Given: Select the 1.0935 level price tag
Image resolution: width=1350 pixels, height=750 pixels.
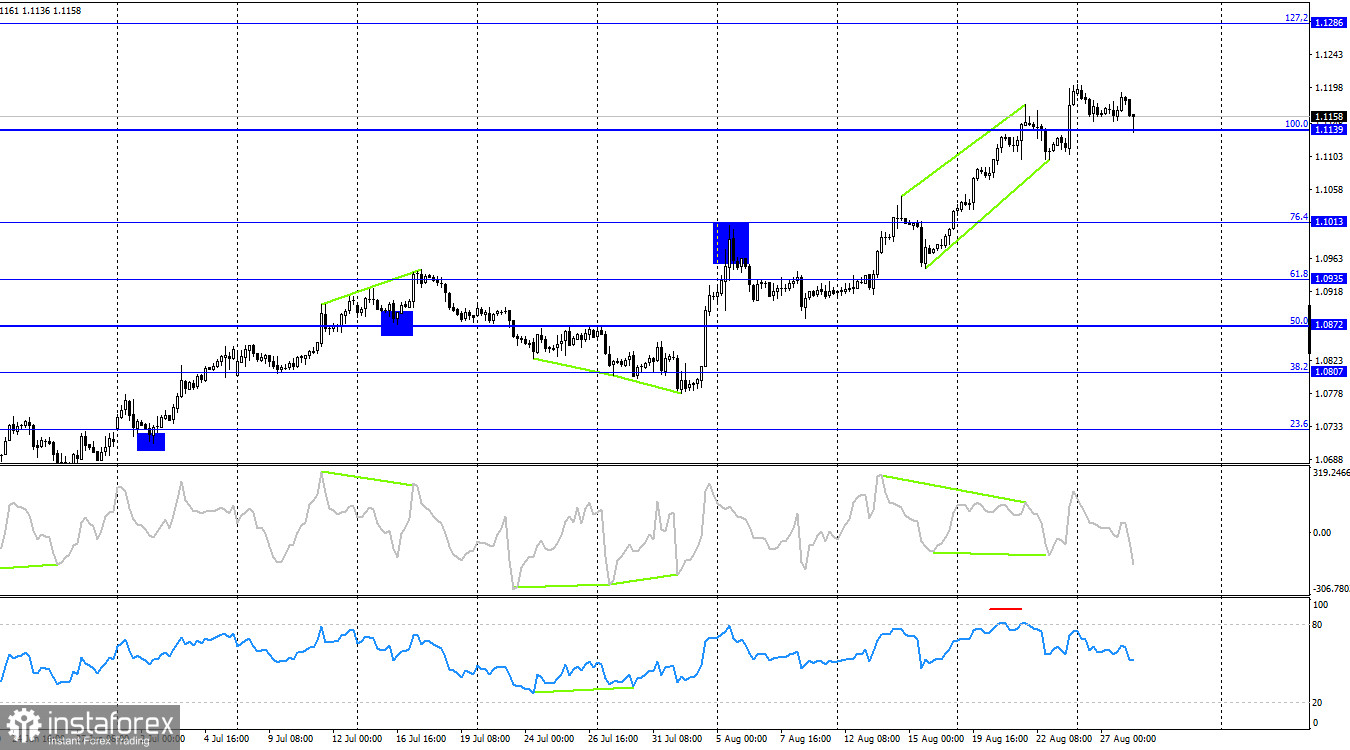Looking at the screenshot, I should (1327, 279).
